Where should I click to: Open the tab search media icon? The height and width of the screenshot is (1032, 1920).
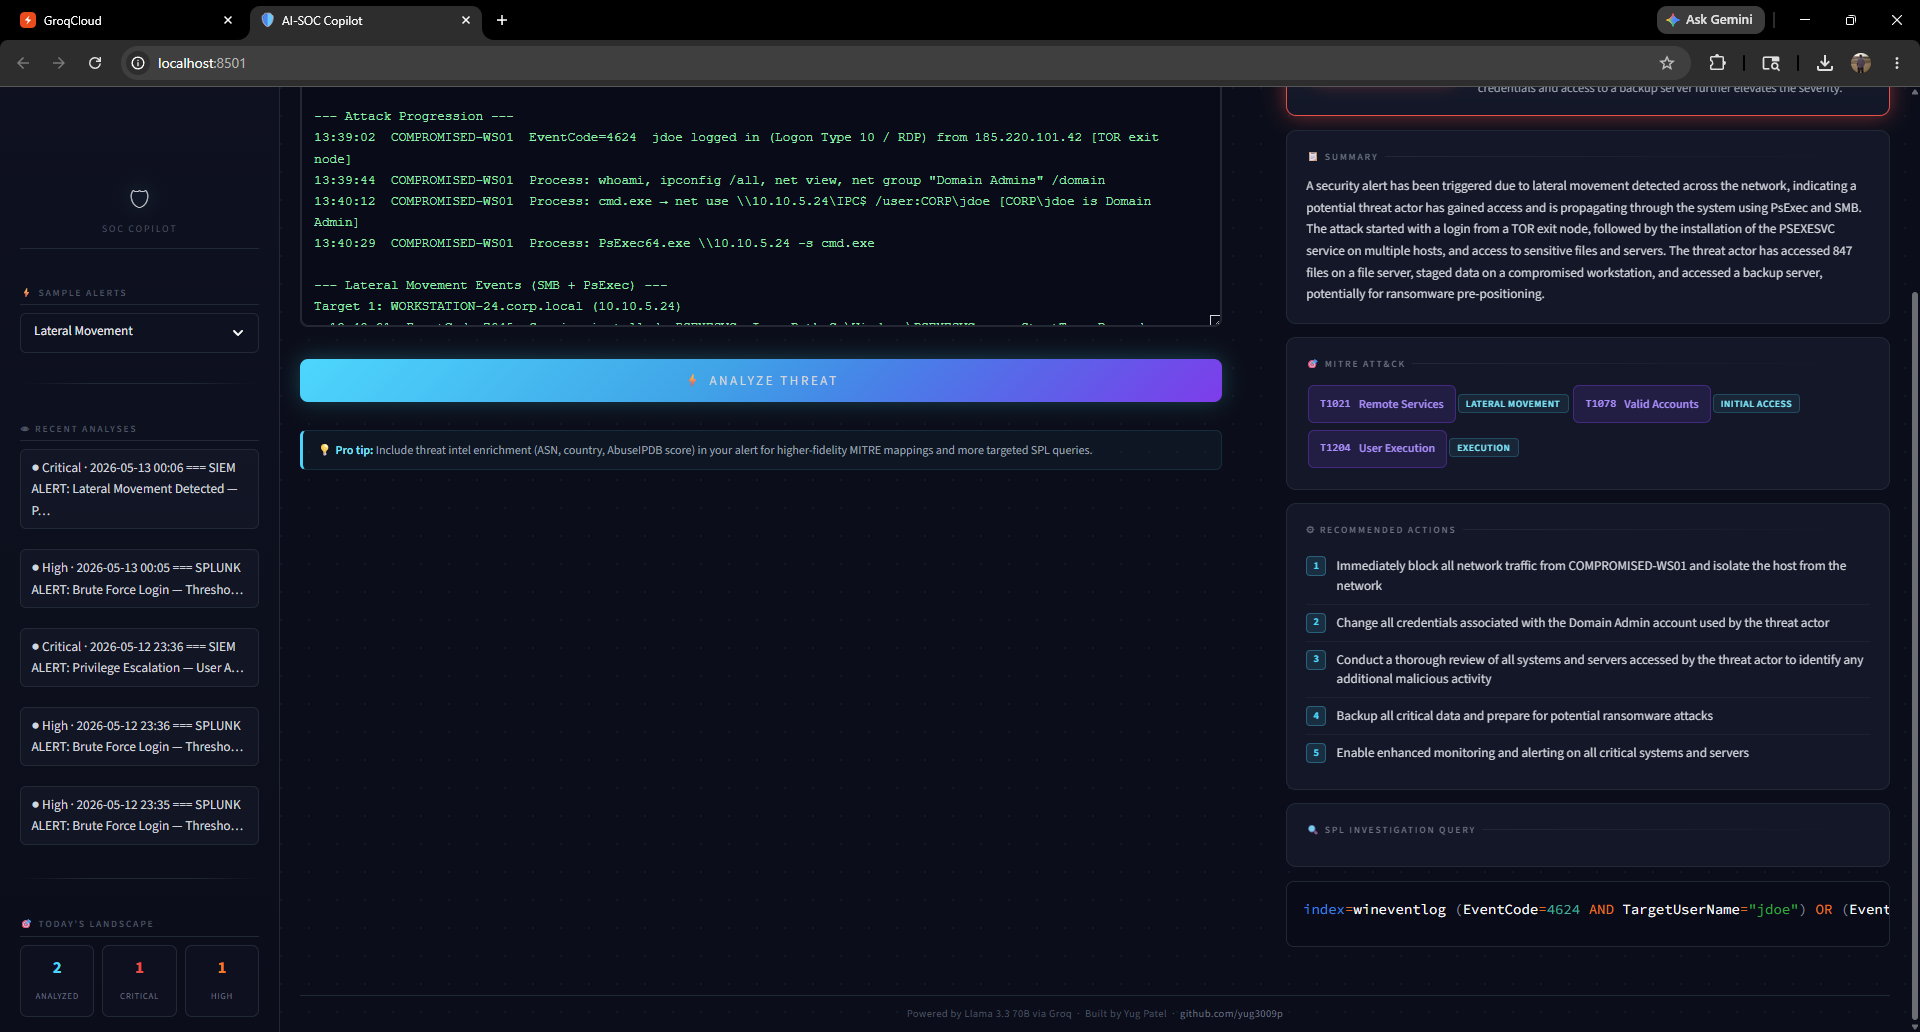tap(1771, 63)
